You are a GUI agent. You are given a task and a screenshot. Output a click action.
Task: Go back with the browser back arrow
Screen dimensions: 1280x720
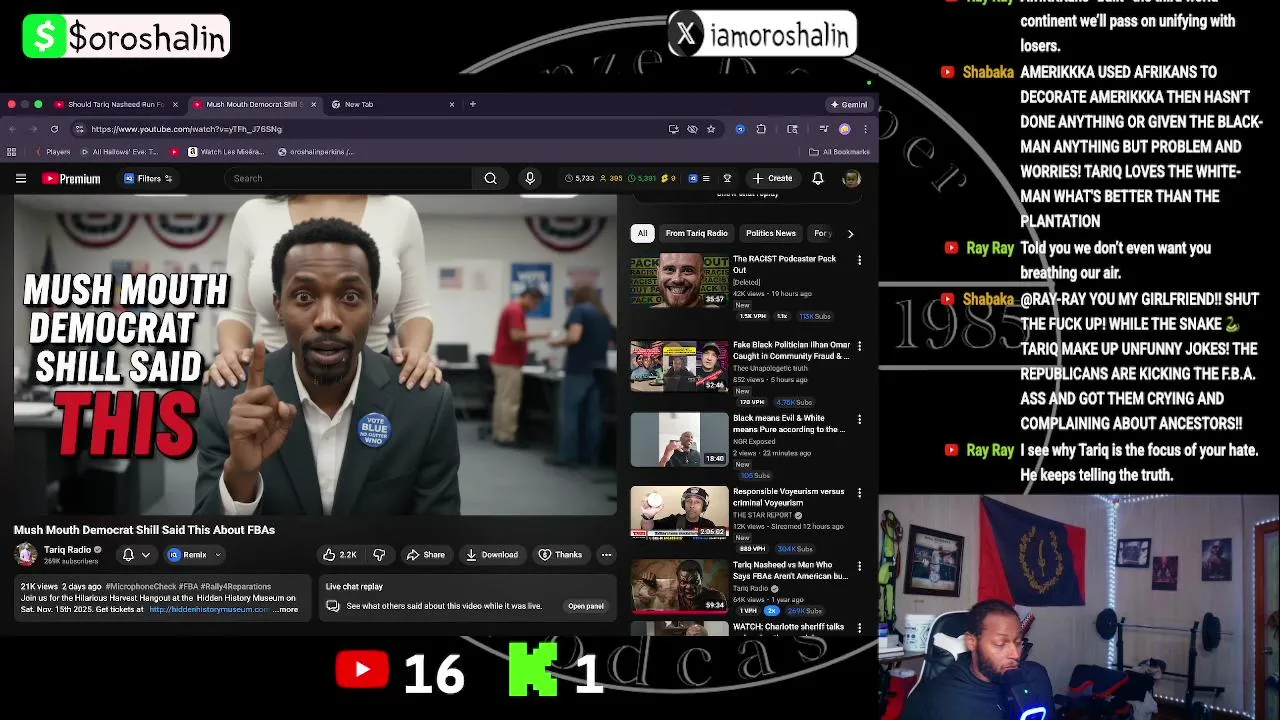click(x=12, y=129)
